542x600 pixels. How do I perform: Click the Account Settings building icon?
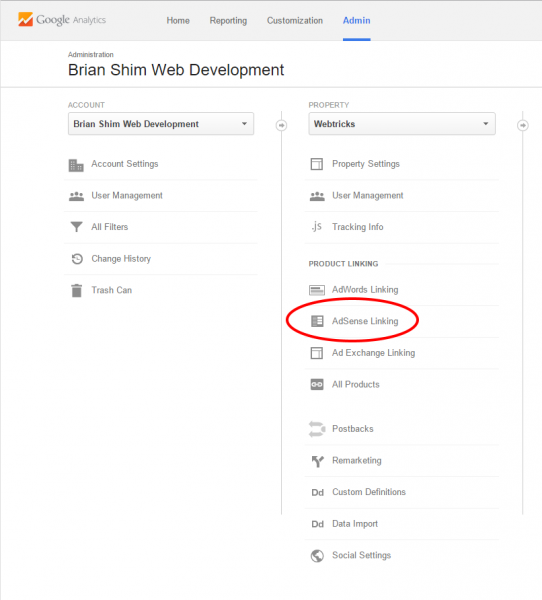[x=76, y=165]
